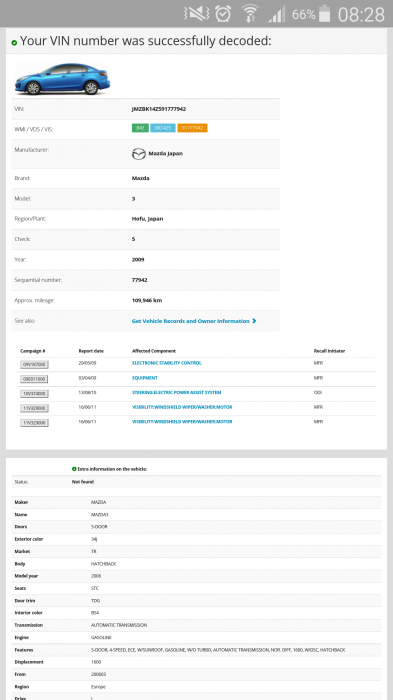The width and height of the screenshot is (393, 700).
Task: Open the EQUIPMENT recall link
Action: [145, 378]
